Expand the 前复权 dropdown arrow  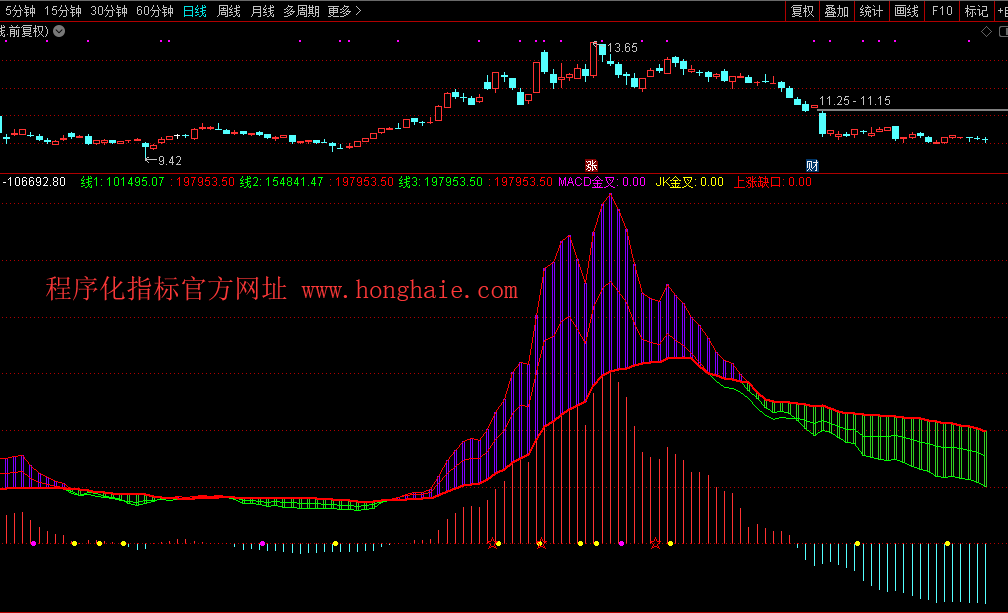pyautogui.click(x=58, y=31)
